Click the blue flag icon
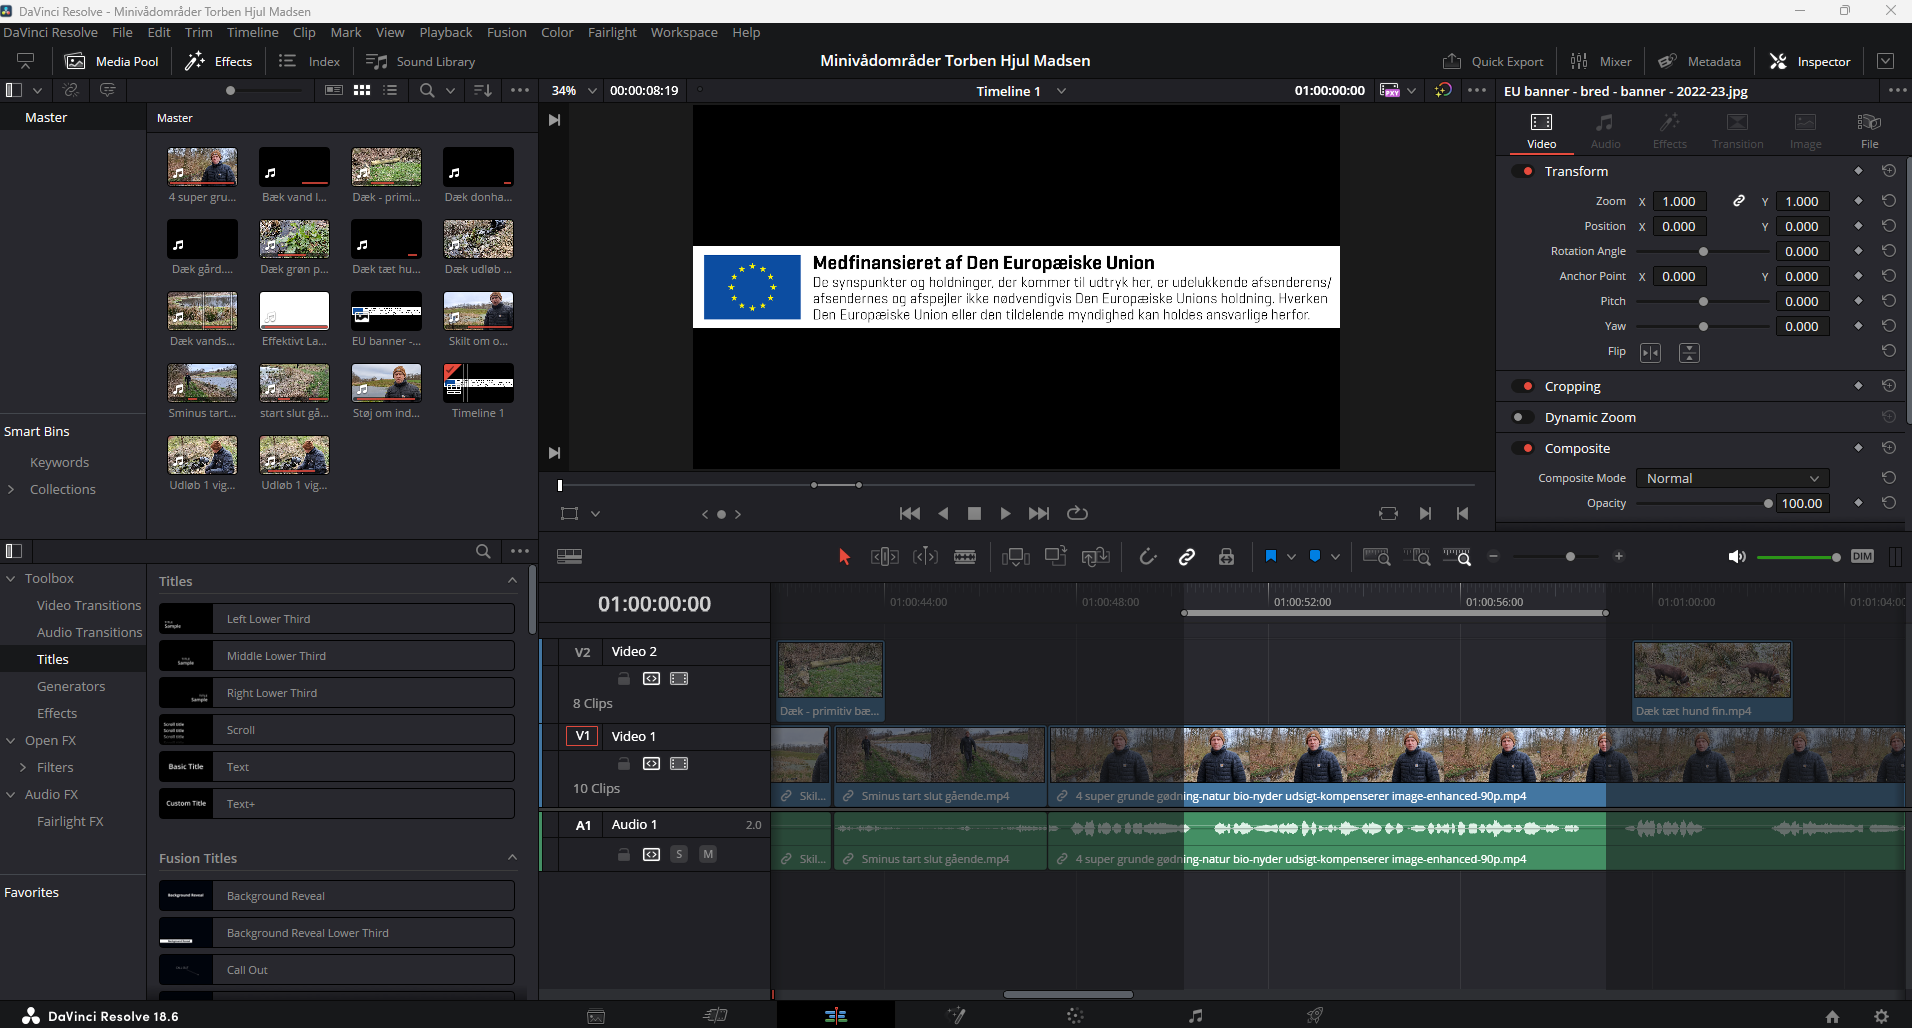 (1271, 556)
